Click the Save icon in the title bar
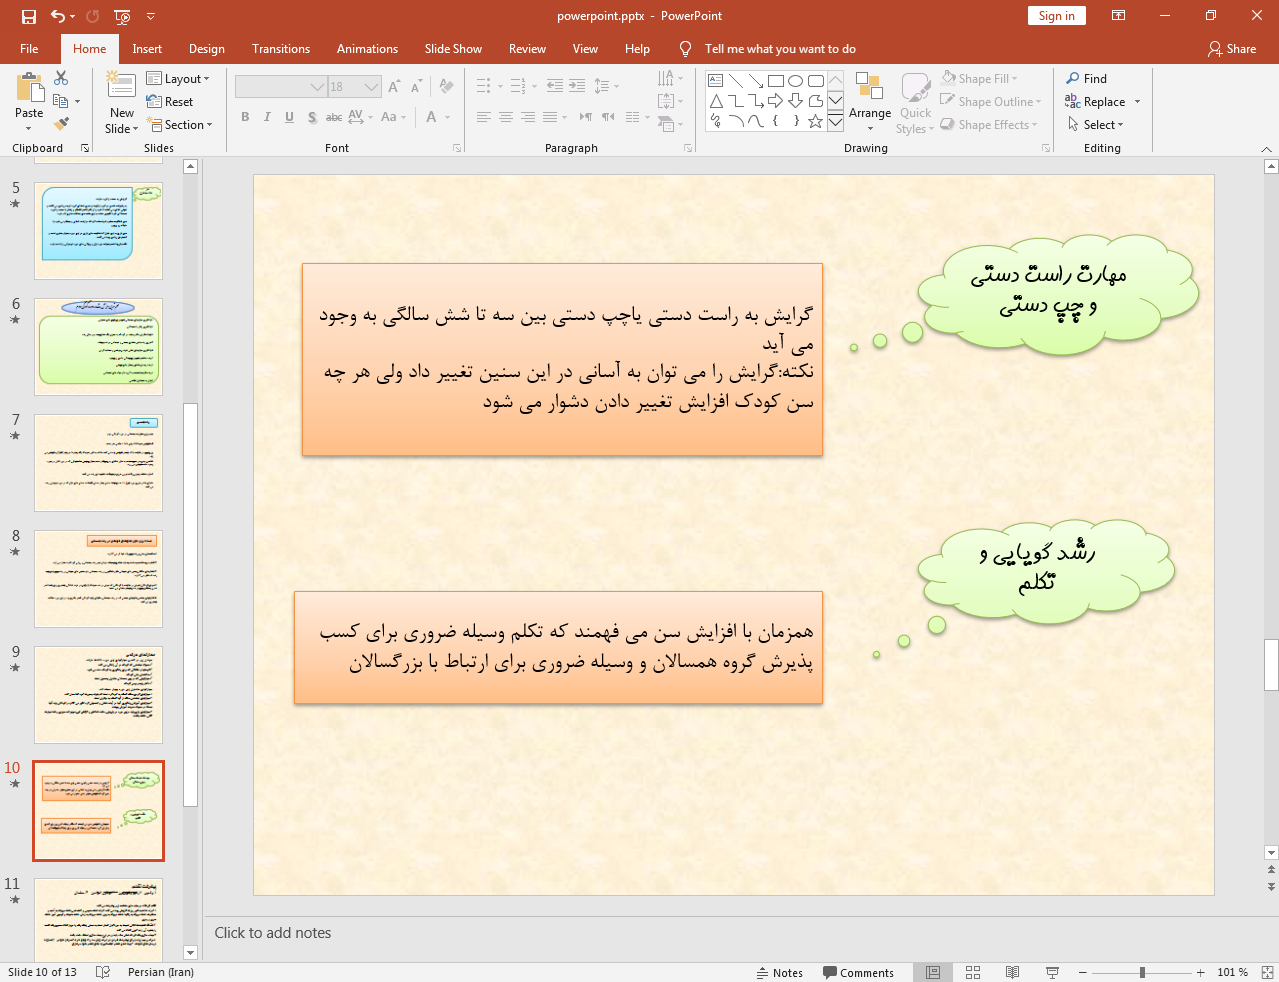 click(29, 16)
